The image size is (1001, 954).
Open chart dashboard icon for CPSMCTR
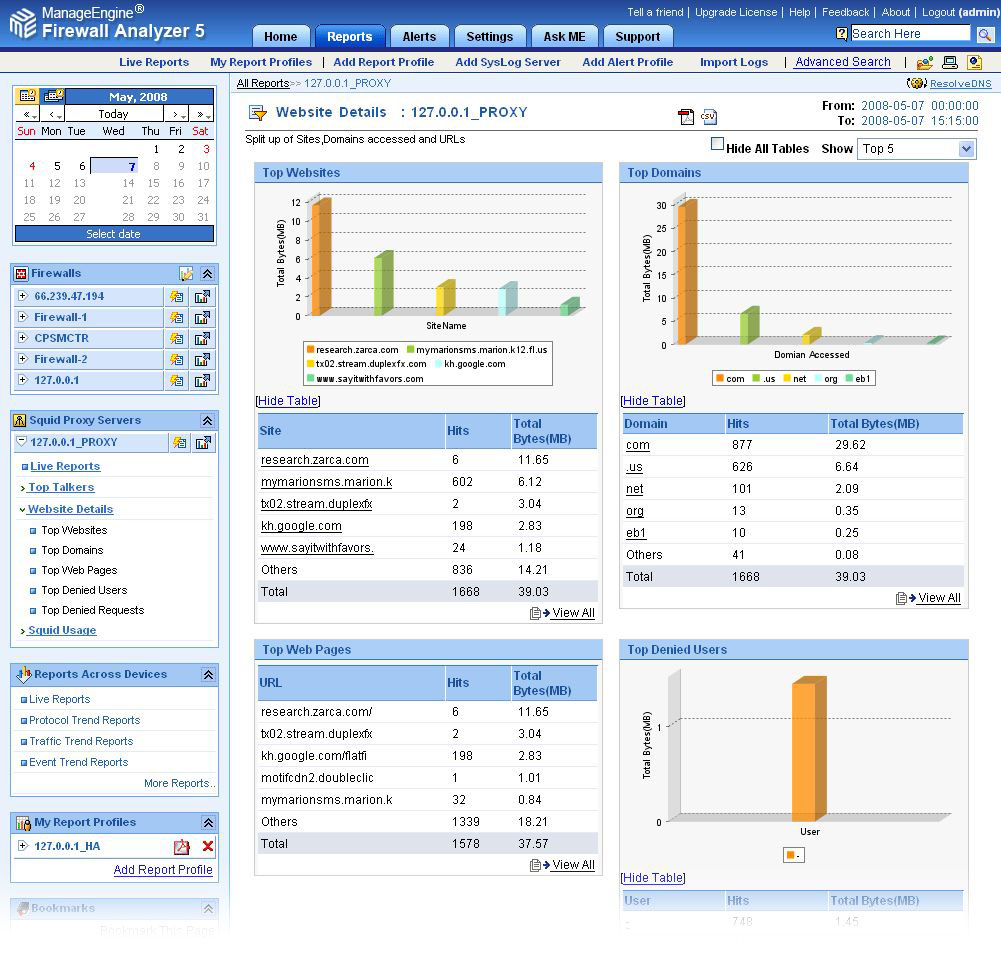point(202,339)
